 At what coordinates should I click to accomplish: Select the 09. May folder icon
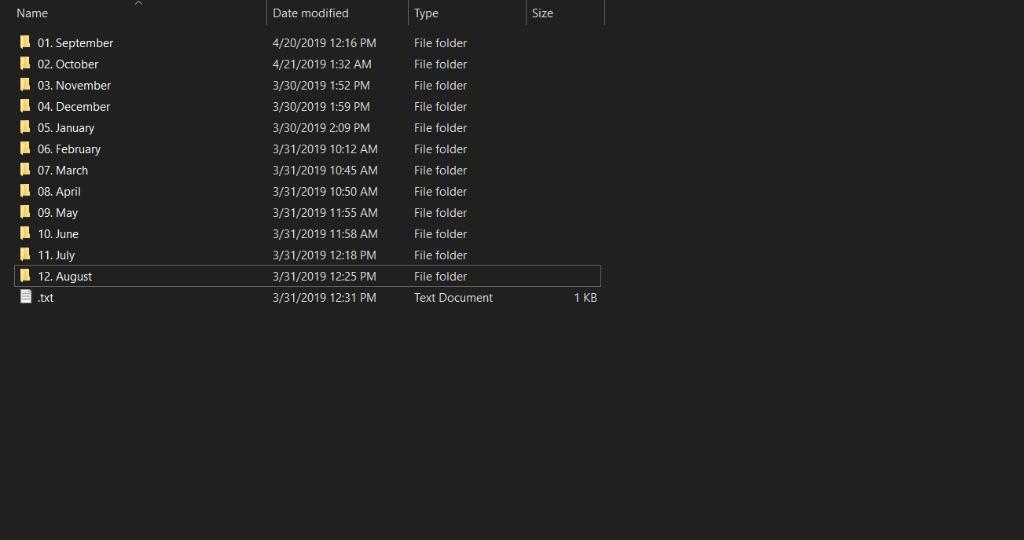click(25, 212)
